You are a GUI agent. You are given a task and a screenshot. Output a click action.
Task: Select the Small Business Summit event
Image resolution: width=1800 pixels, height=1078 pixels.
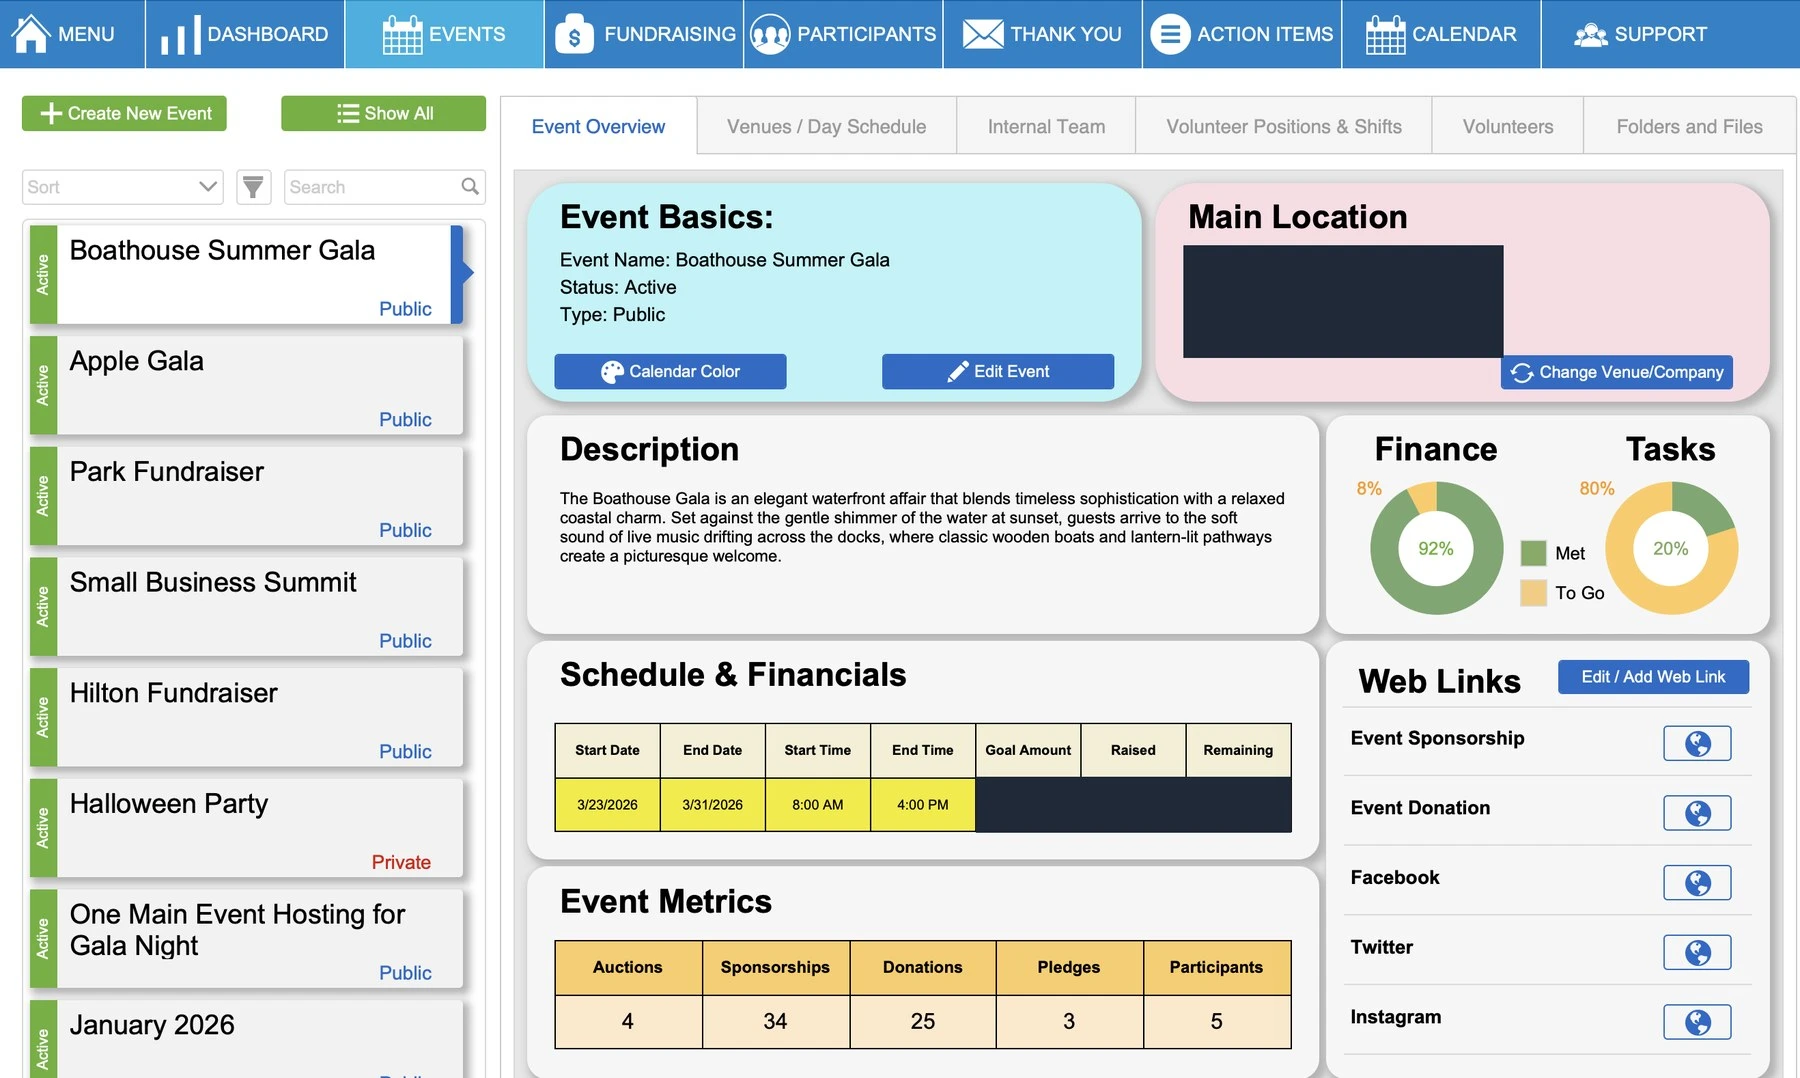tap(246, 607)
